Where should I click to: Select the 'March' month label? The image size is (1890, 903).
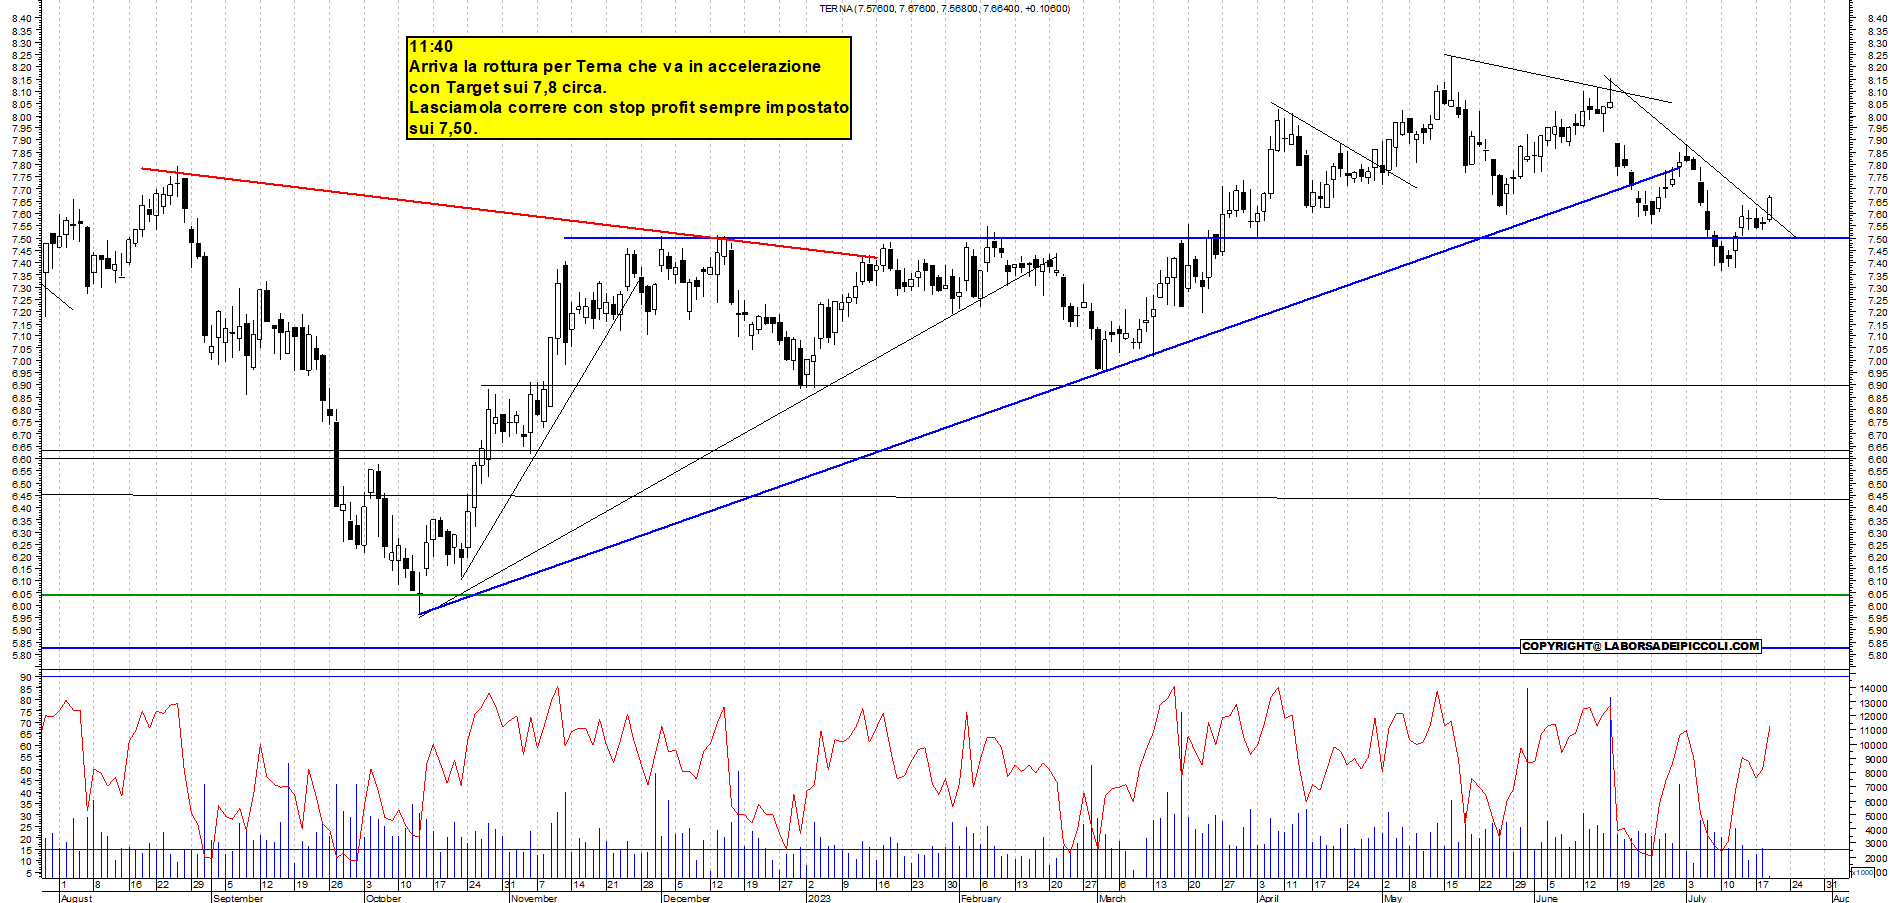1112,898
